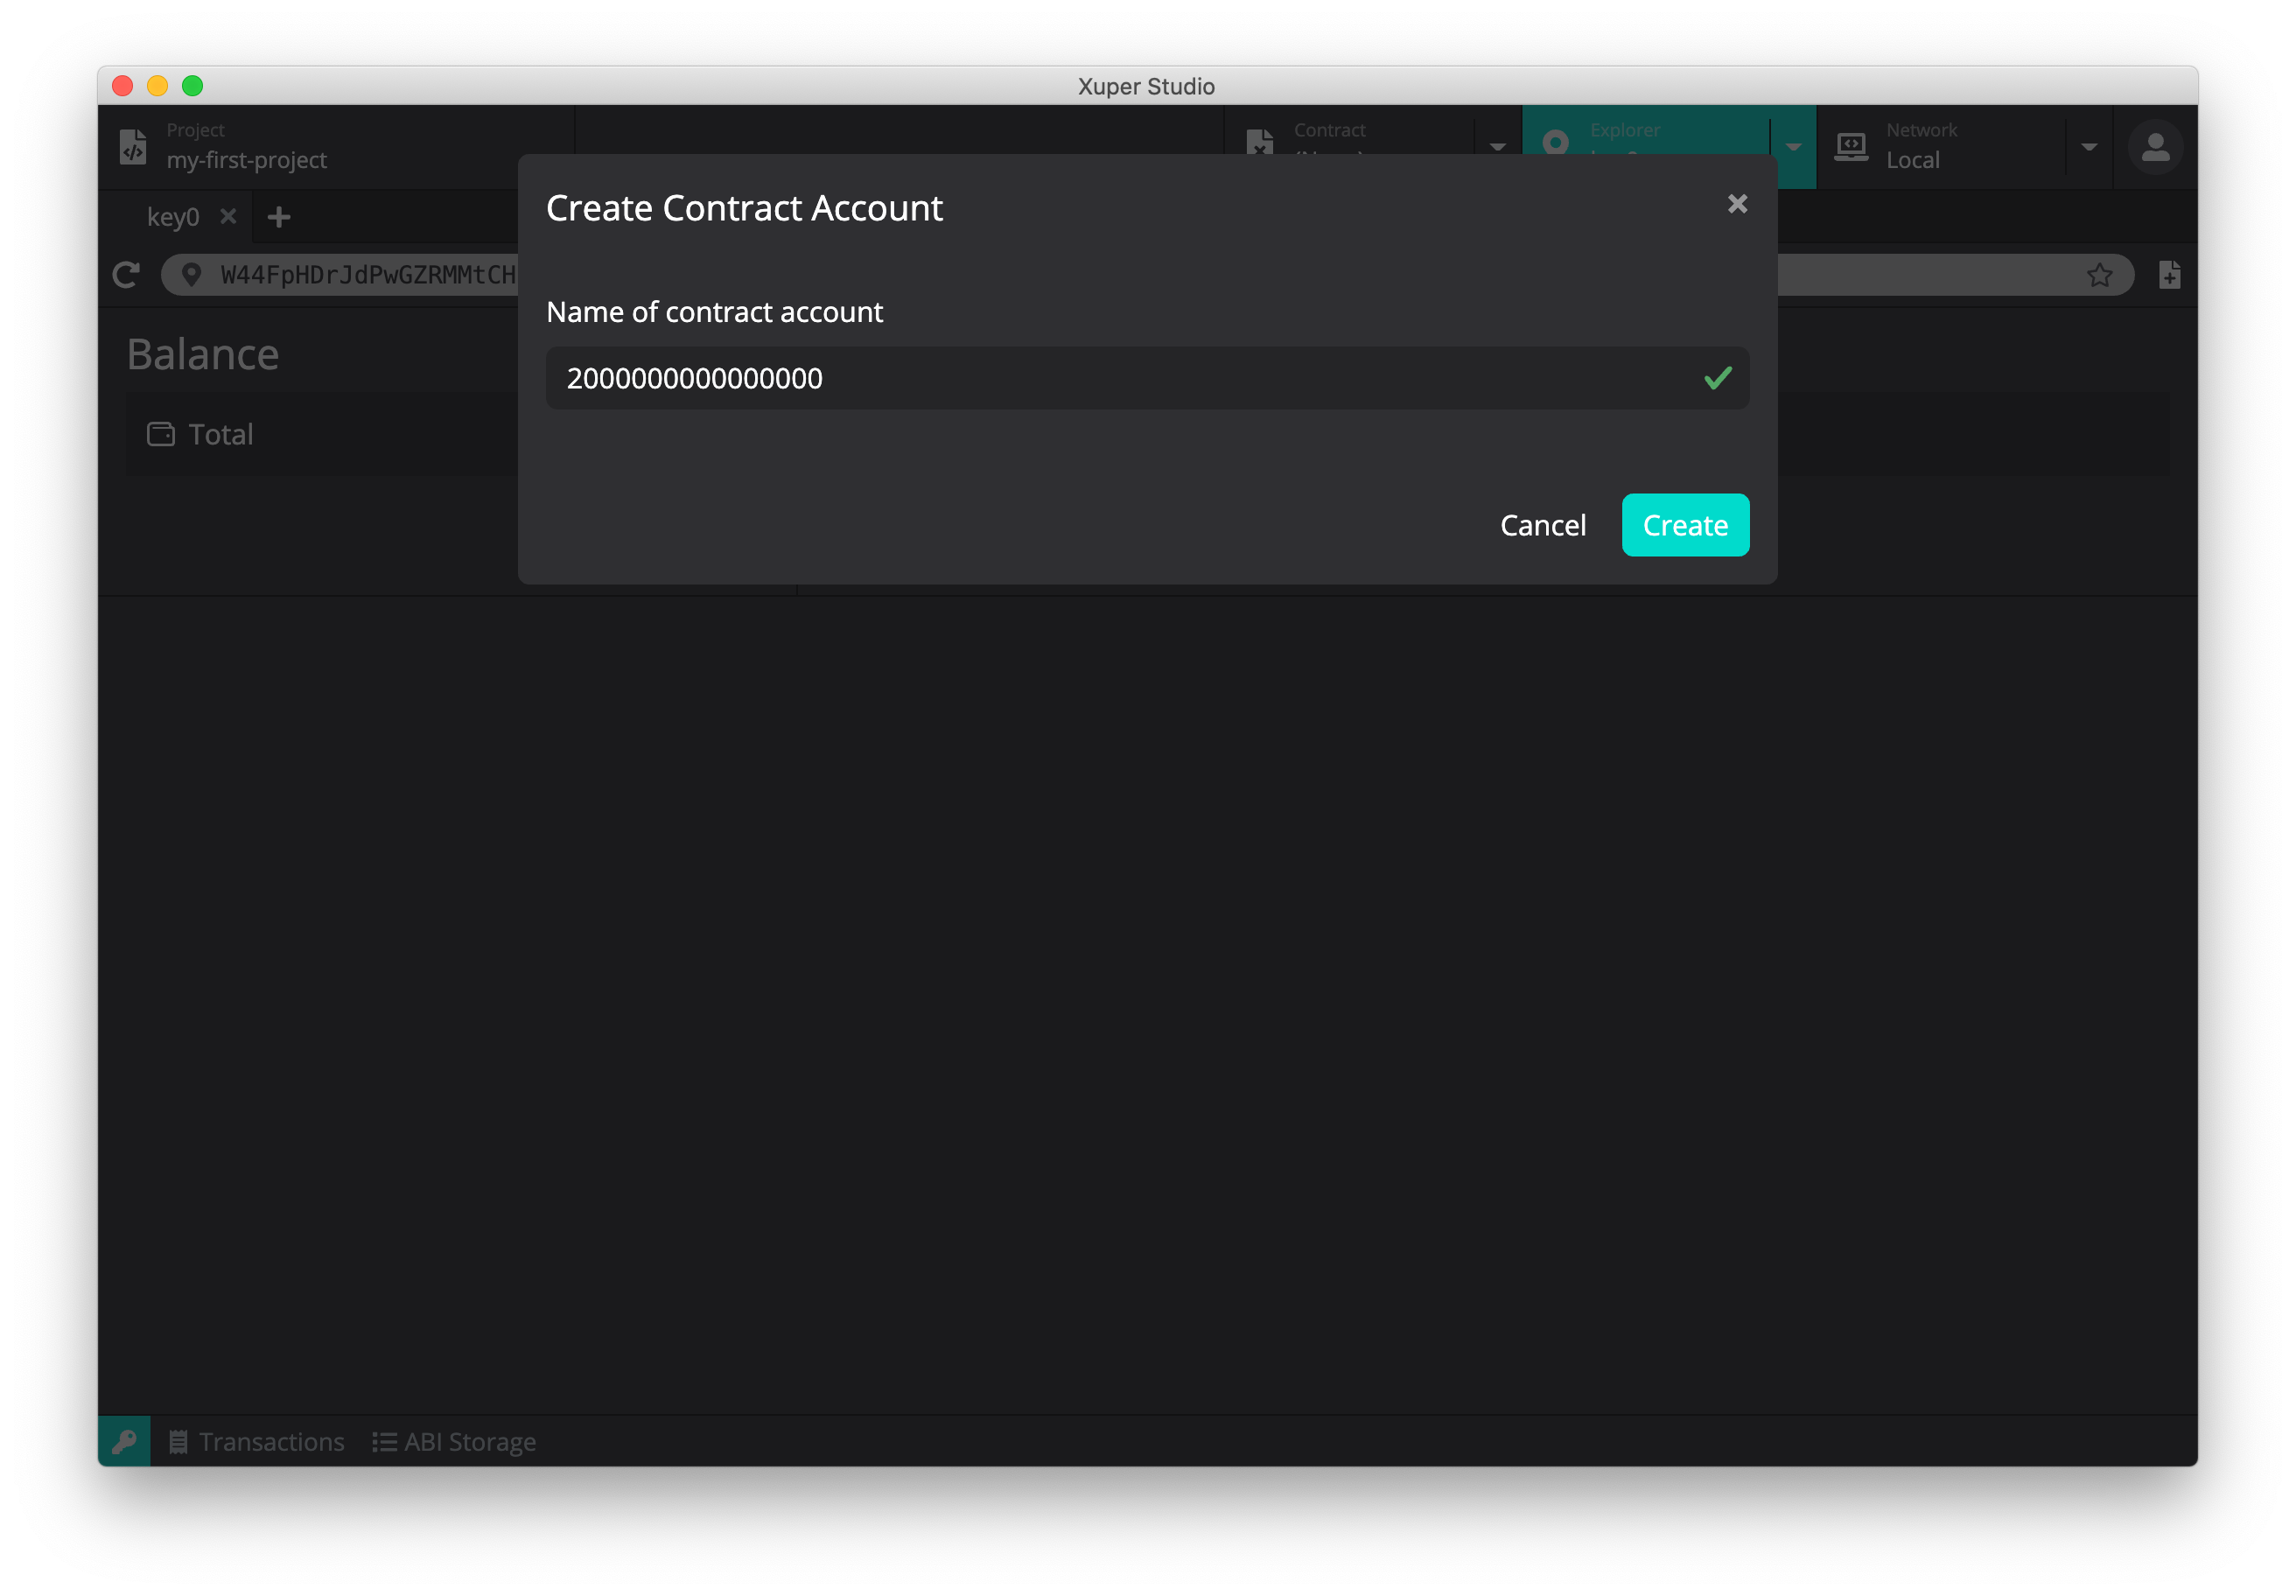
Task: Click the project code file icon
Action: 133,147
